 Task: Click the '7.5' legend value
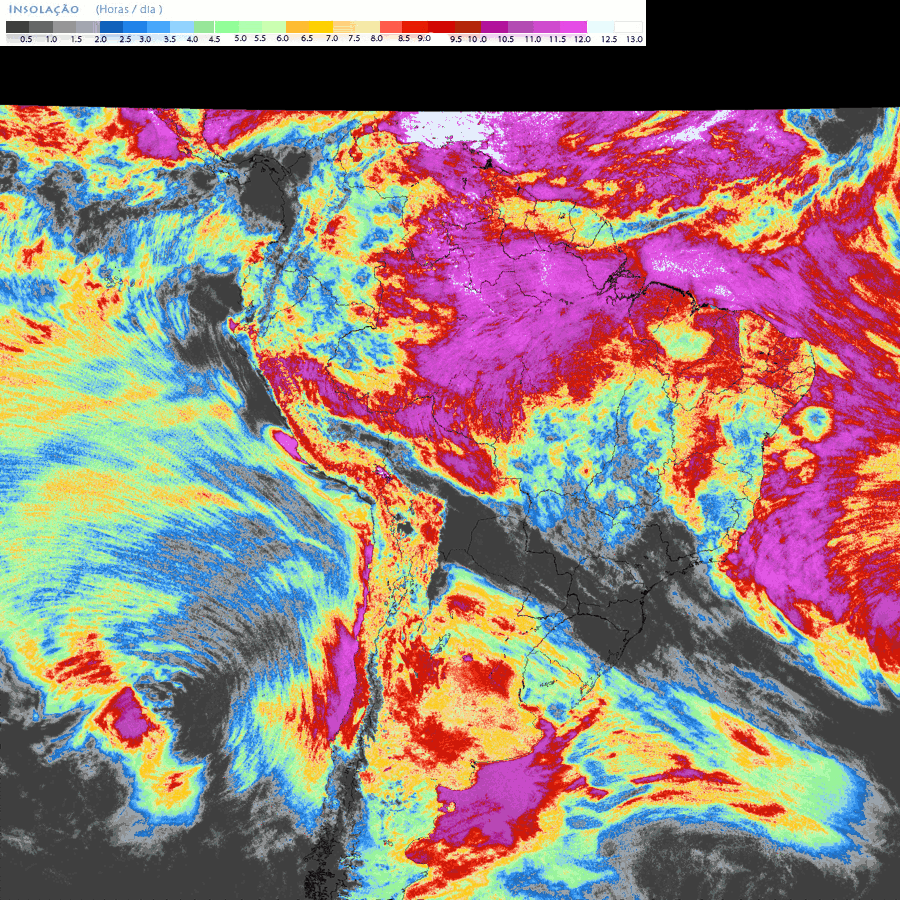[x=354, y=38]
